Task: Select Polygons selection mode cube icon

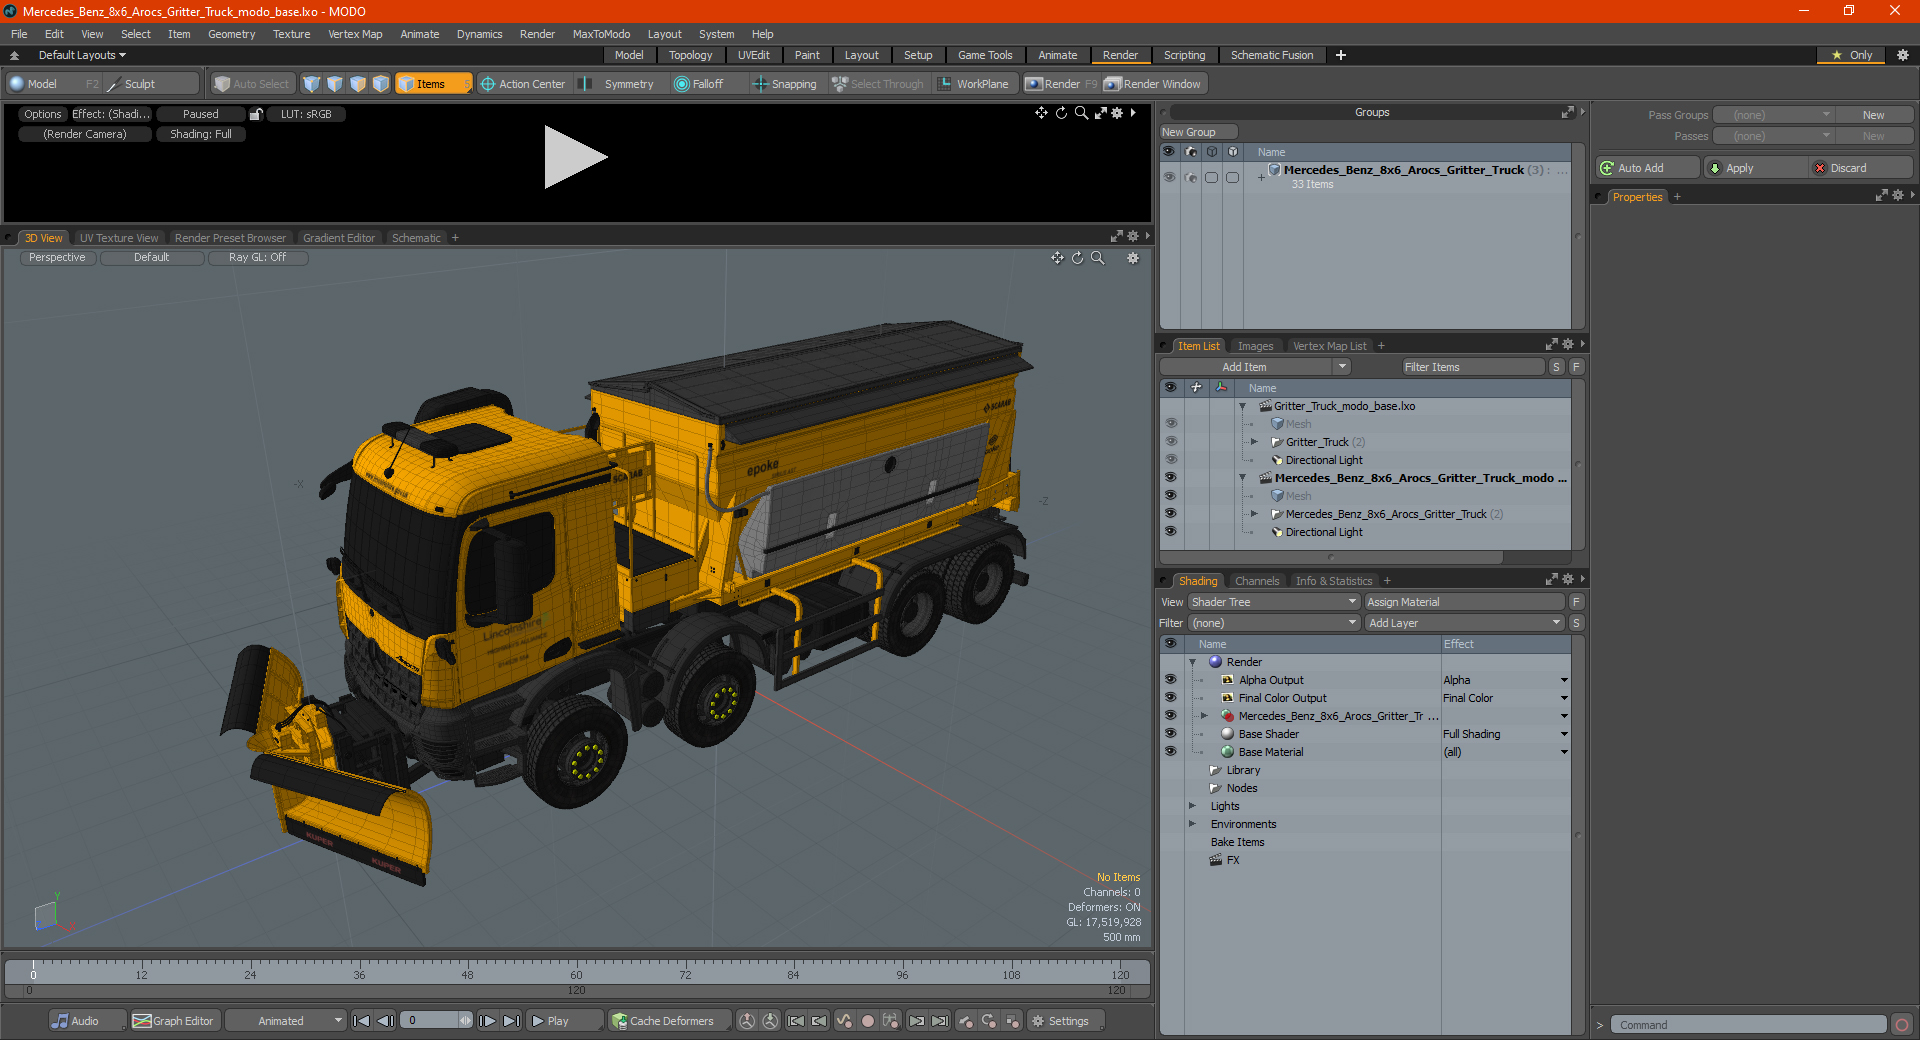Action: point(358,84)
